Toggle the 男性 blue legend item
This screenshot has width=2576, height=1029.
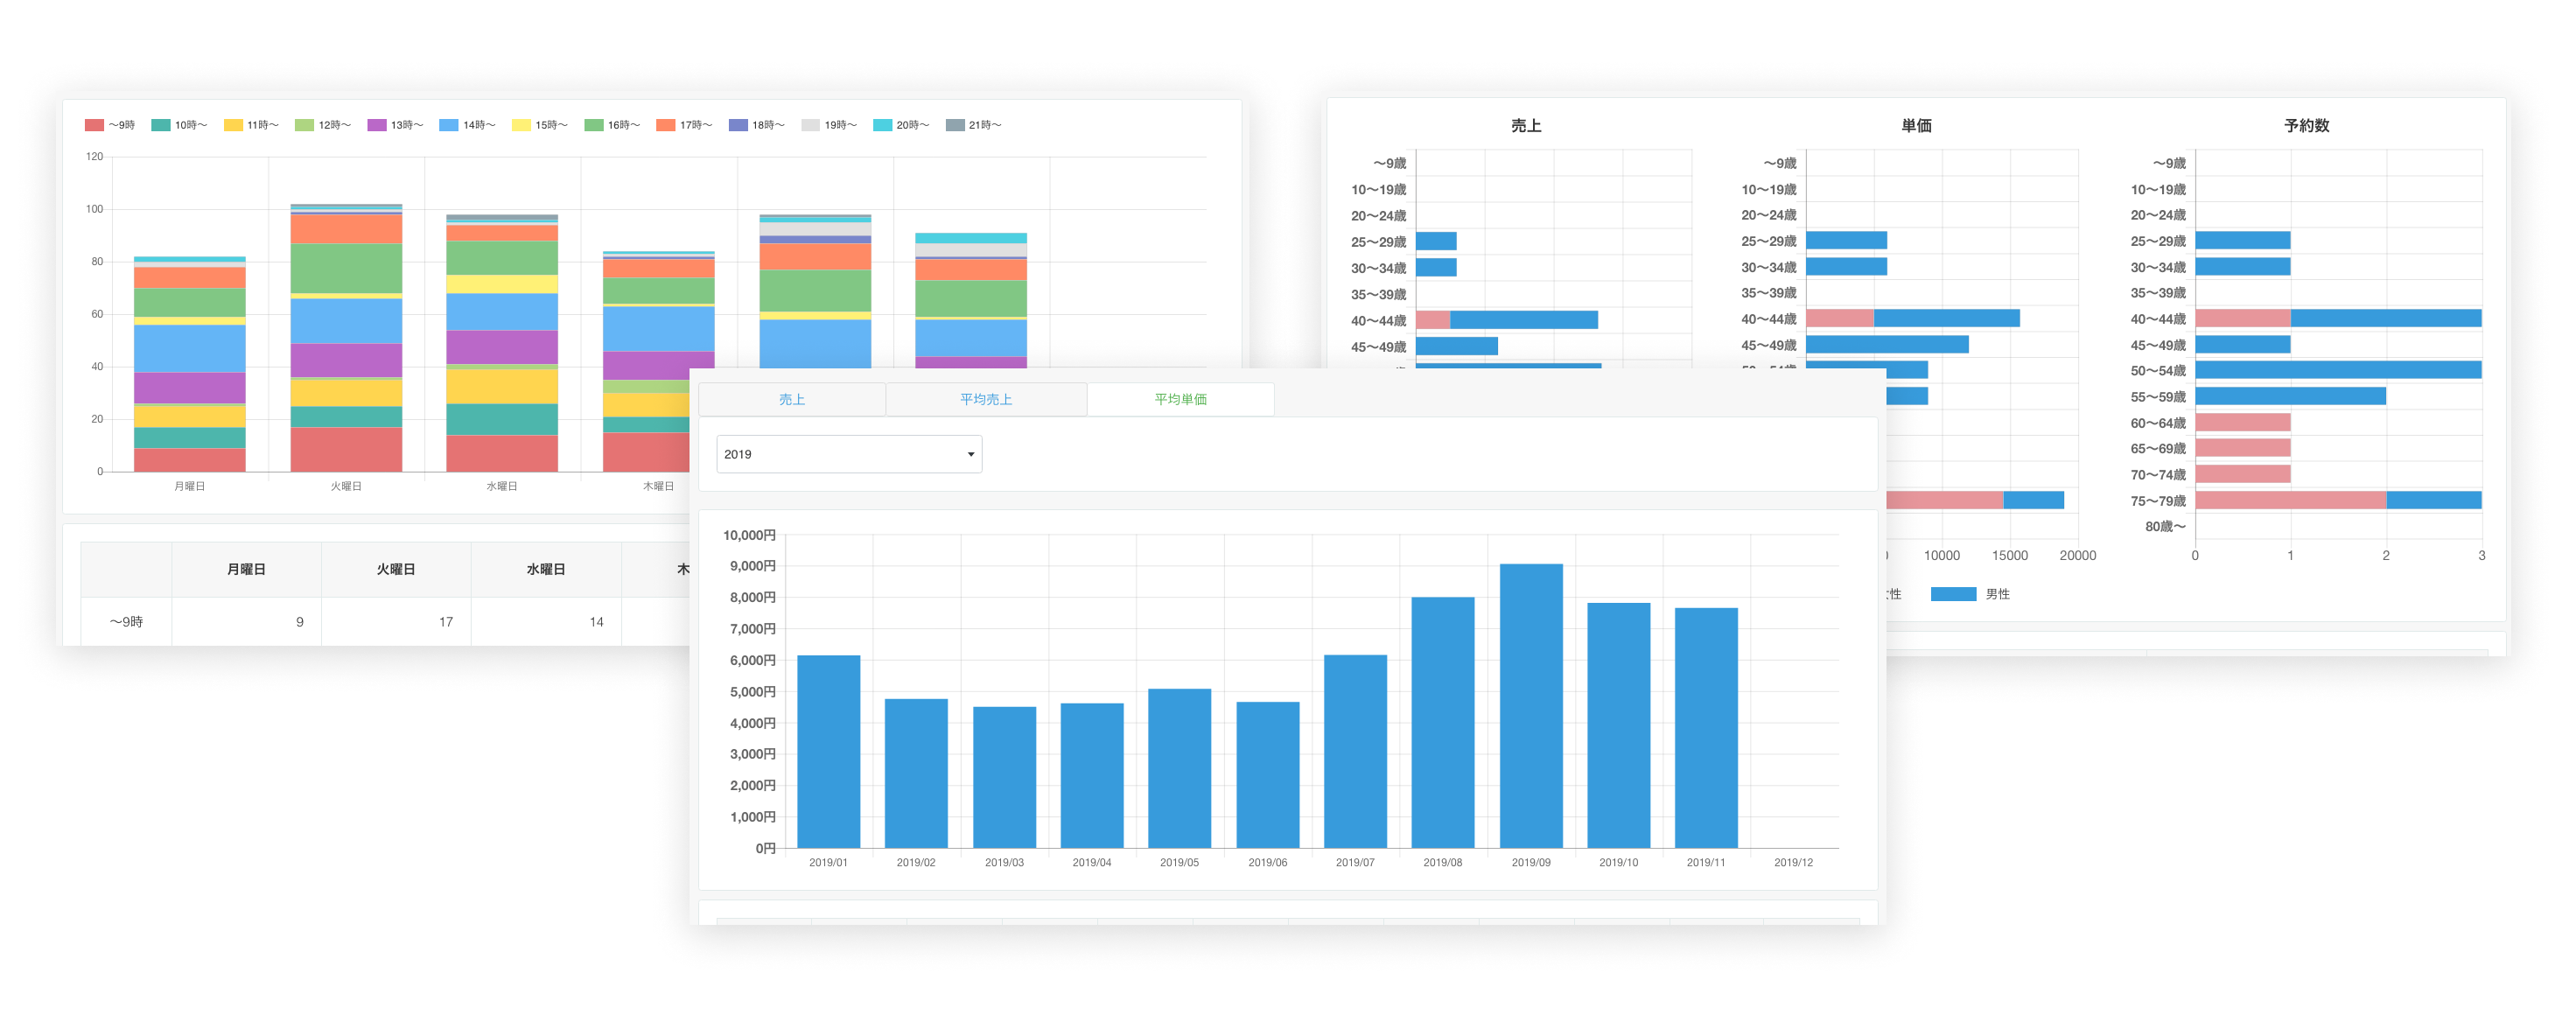1970,594
